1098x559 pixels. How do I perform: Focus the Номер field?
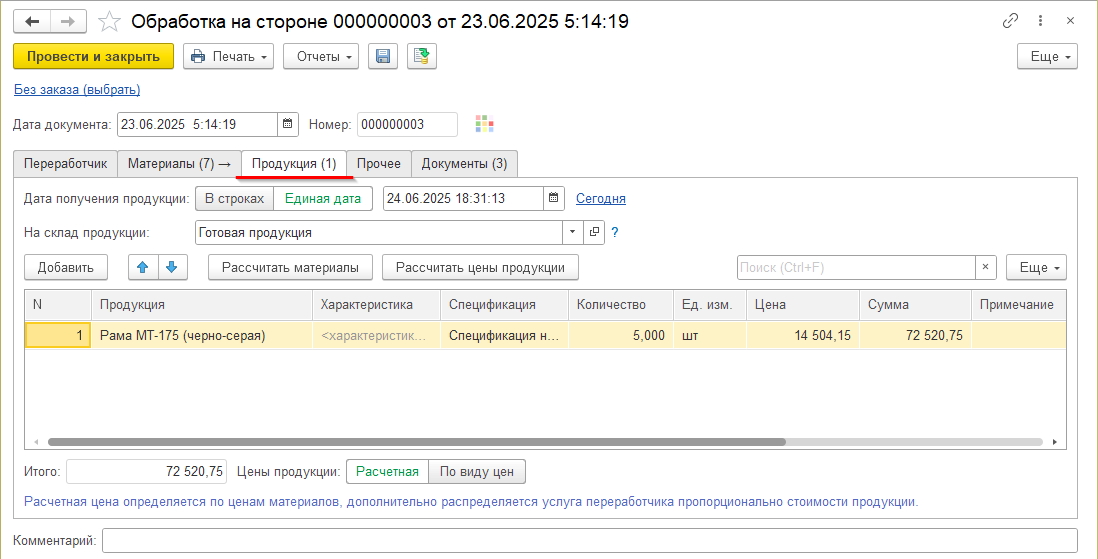click(408, 125)
